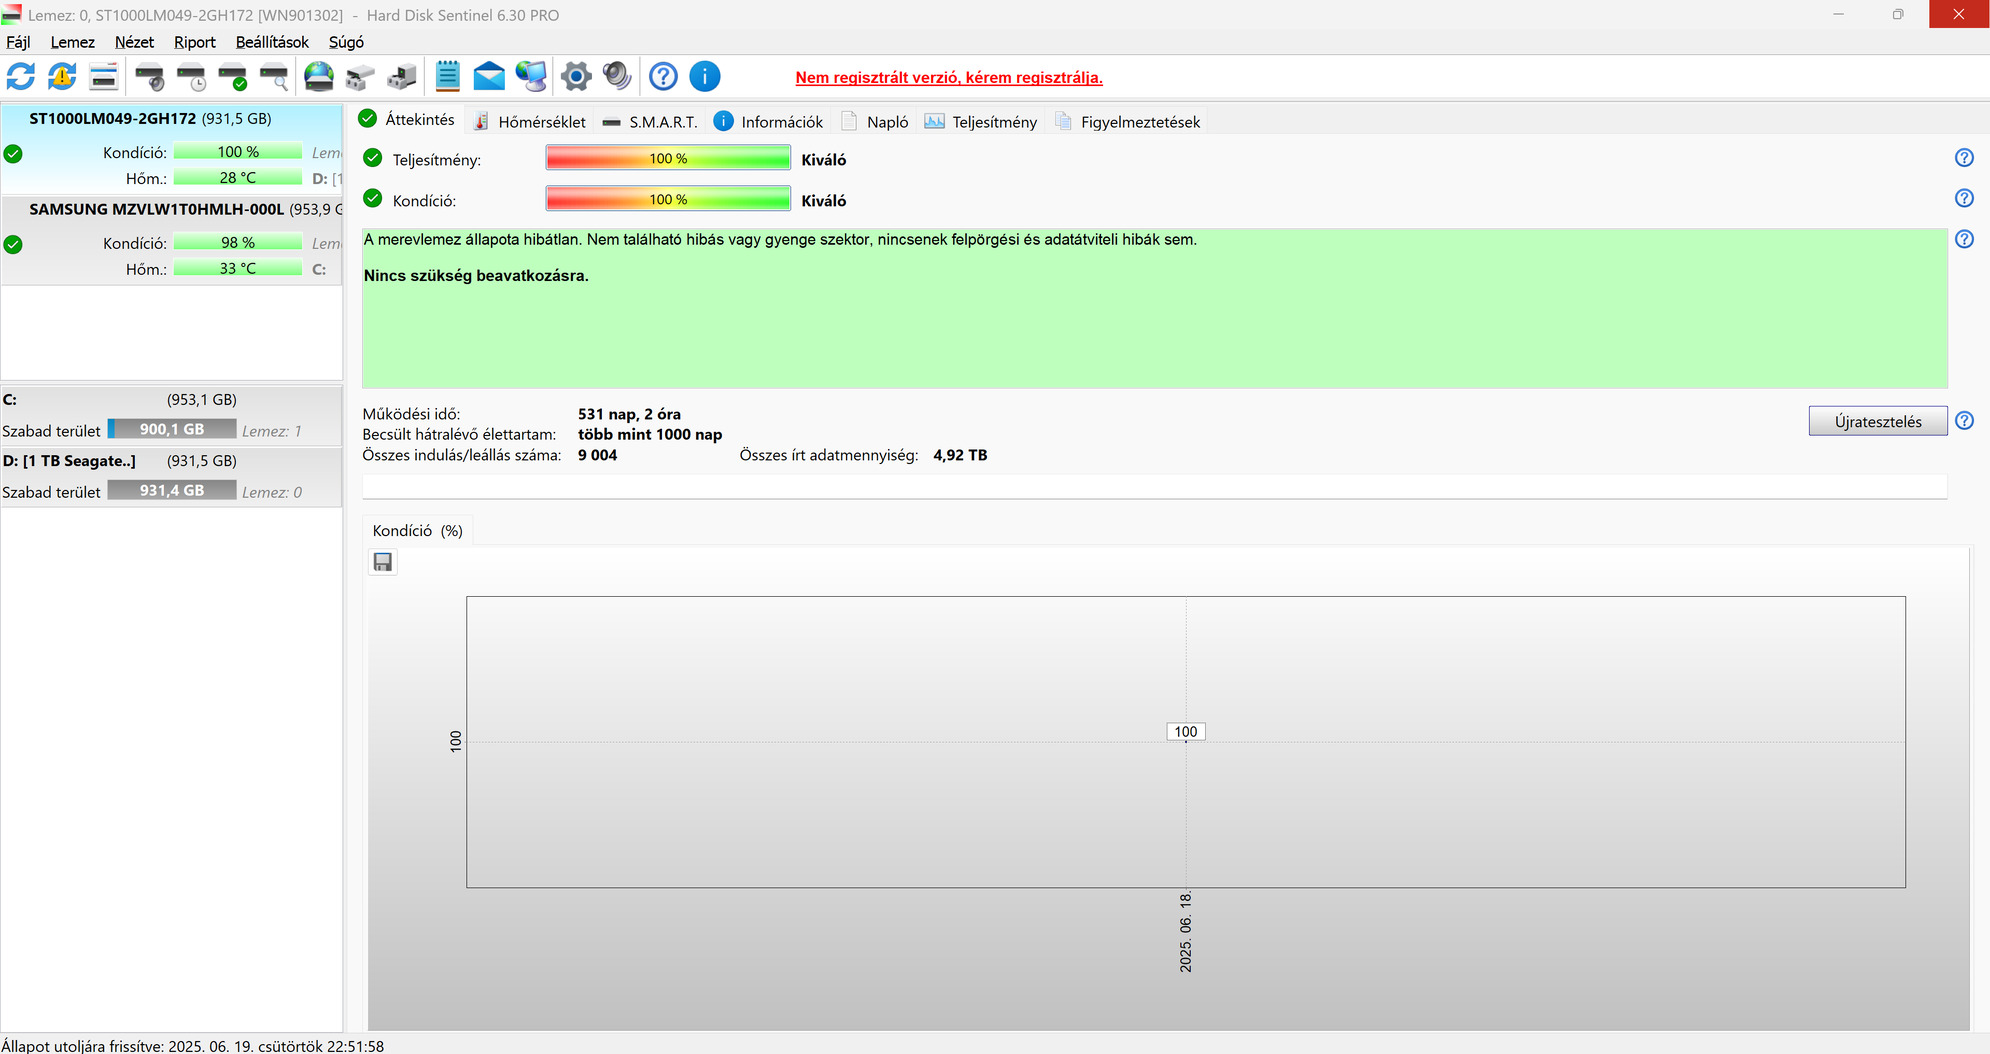Click the disk panel view toolbar icon
The width and height of the screenshot is (1990, 1054).
click(104, 76)
